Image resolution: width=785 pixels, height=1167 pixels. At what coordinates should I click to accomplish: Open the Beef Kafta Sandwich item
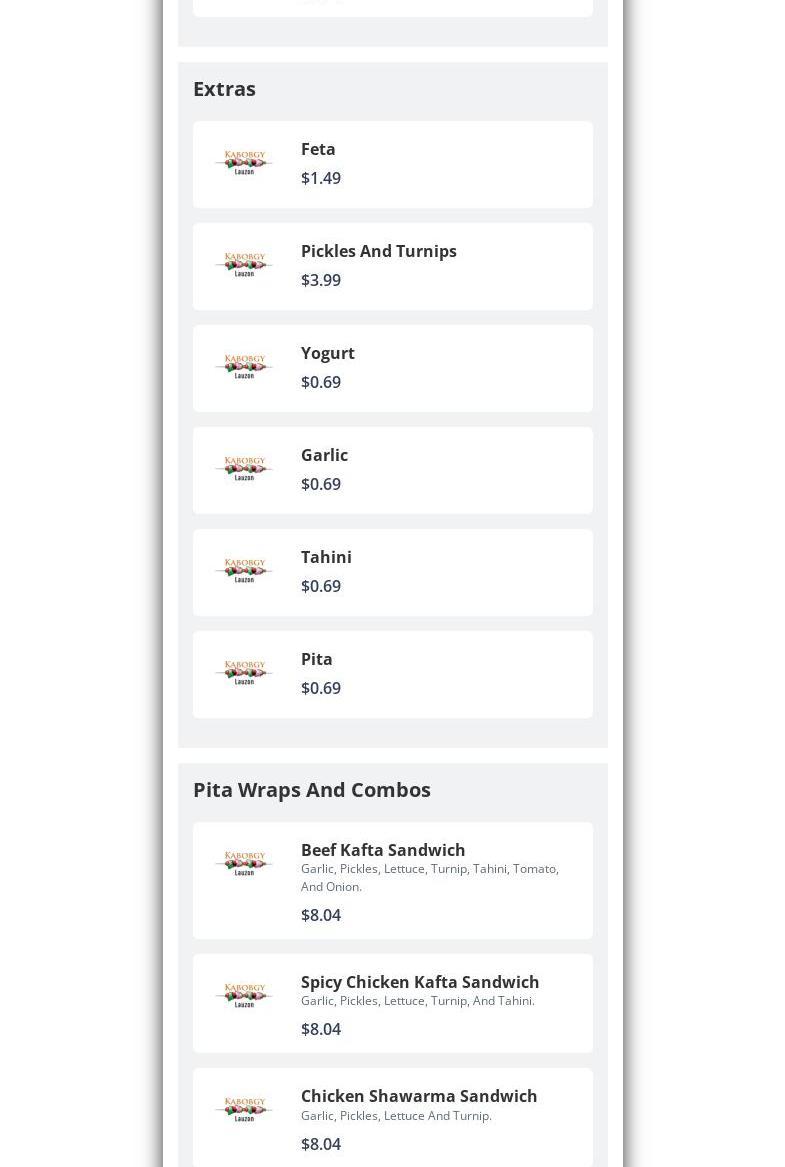coord(382,850)
